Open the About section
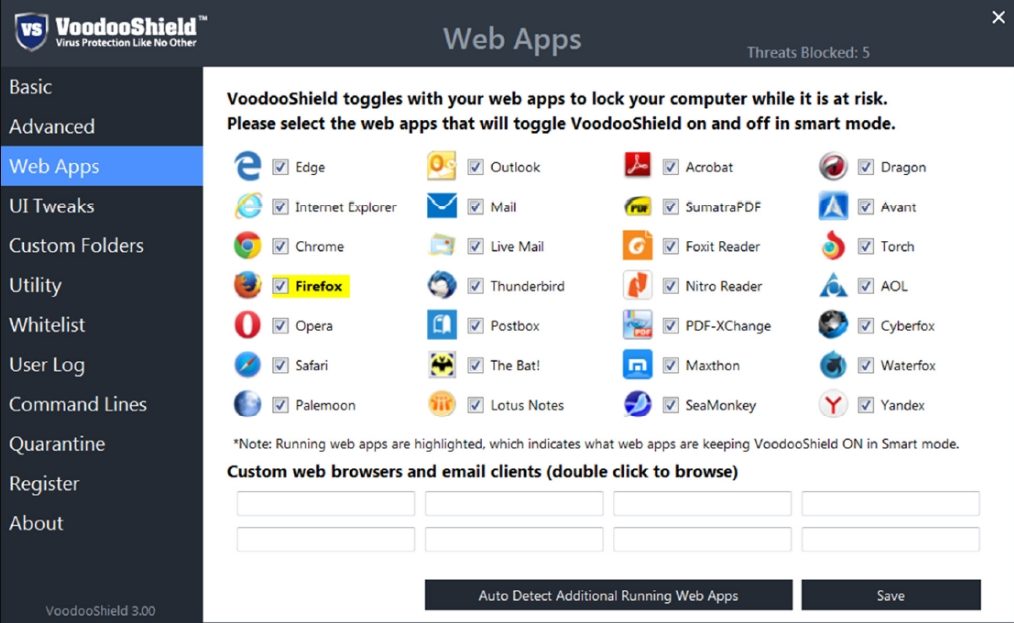The image size is (1014, 623). [102, 523]
